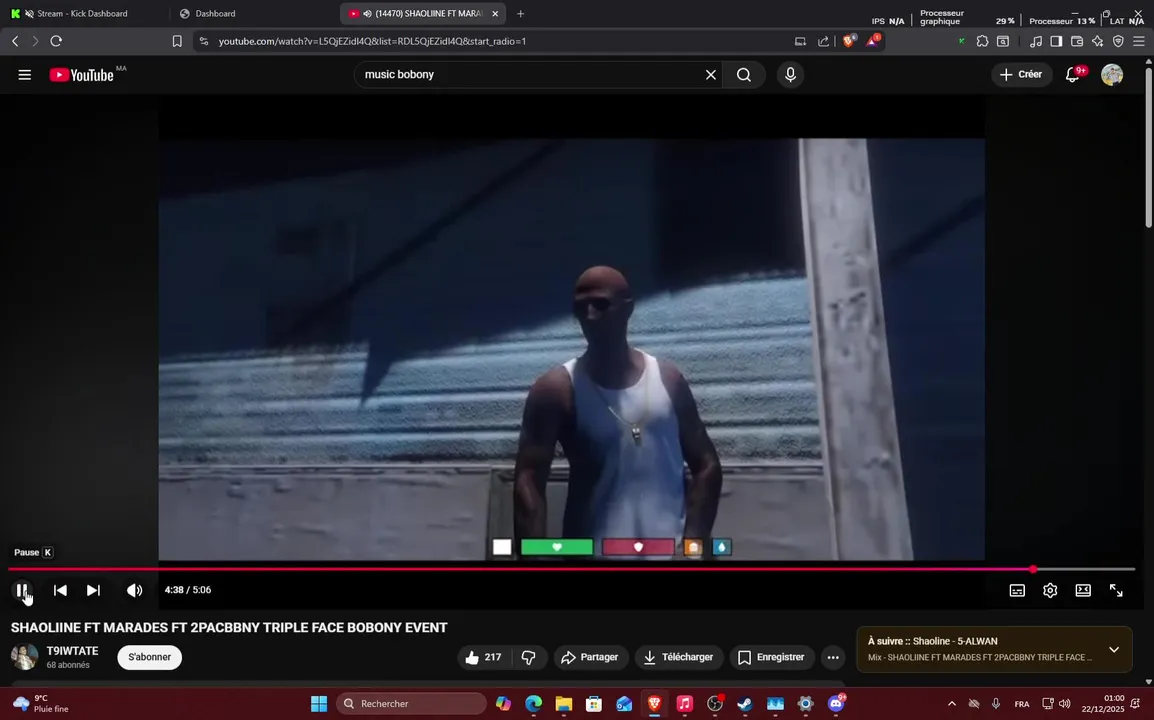The image size is (1154, 720).
Task: Run the YouTube search with magnifier button
Action: coord(744,74)
